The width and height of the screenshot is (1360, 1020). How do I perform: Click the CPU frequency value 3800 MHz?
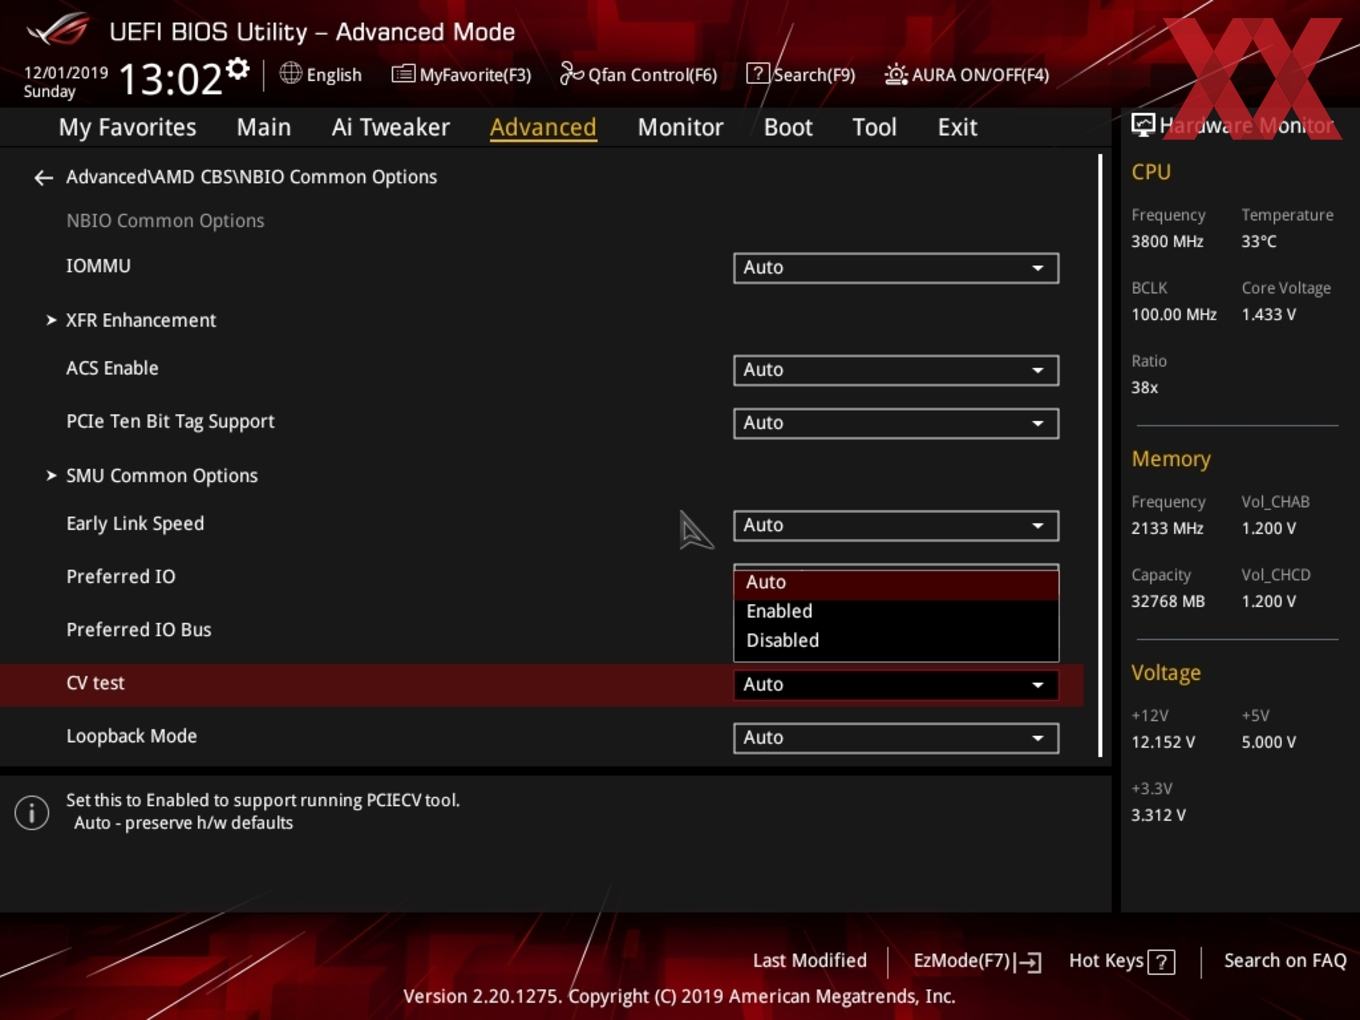click(1167, 241)
